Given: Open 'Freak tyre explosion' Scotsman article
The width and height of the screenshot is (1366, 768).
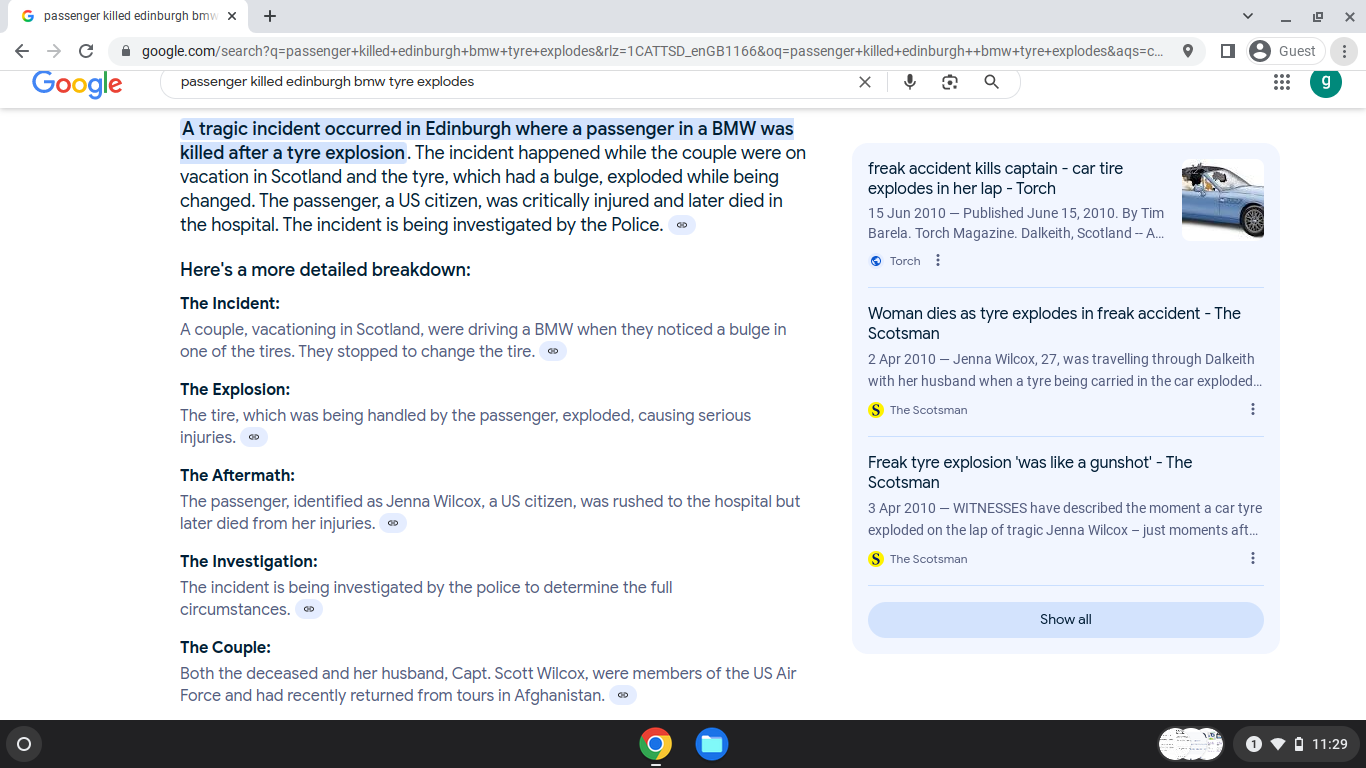Looking at the screenshot, I should pos(1030,472).
